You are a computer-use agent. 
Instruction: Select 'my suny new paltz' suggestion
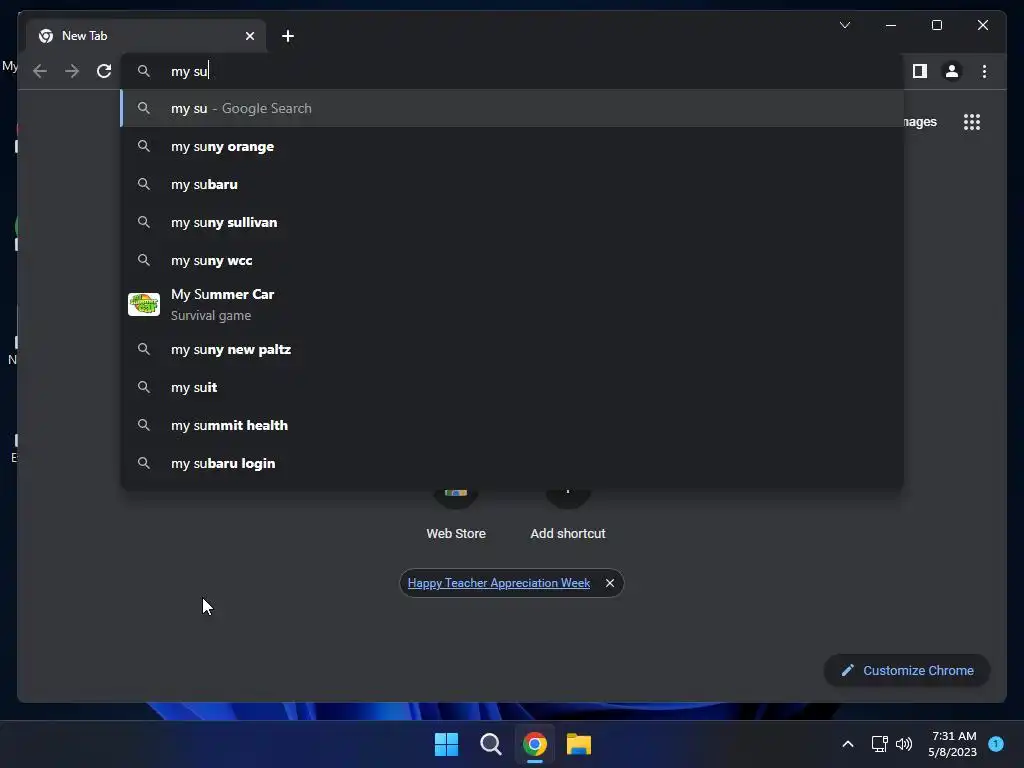click(x=512, y=349)
